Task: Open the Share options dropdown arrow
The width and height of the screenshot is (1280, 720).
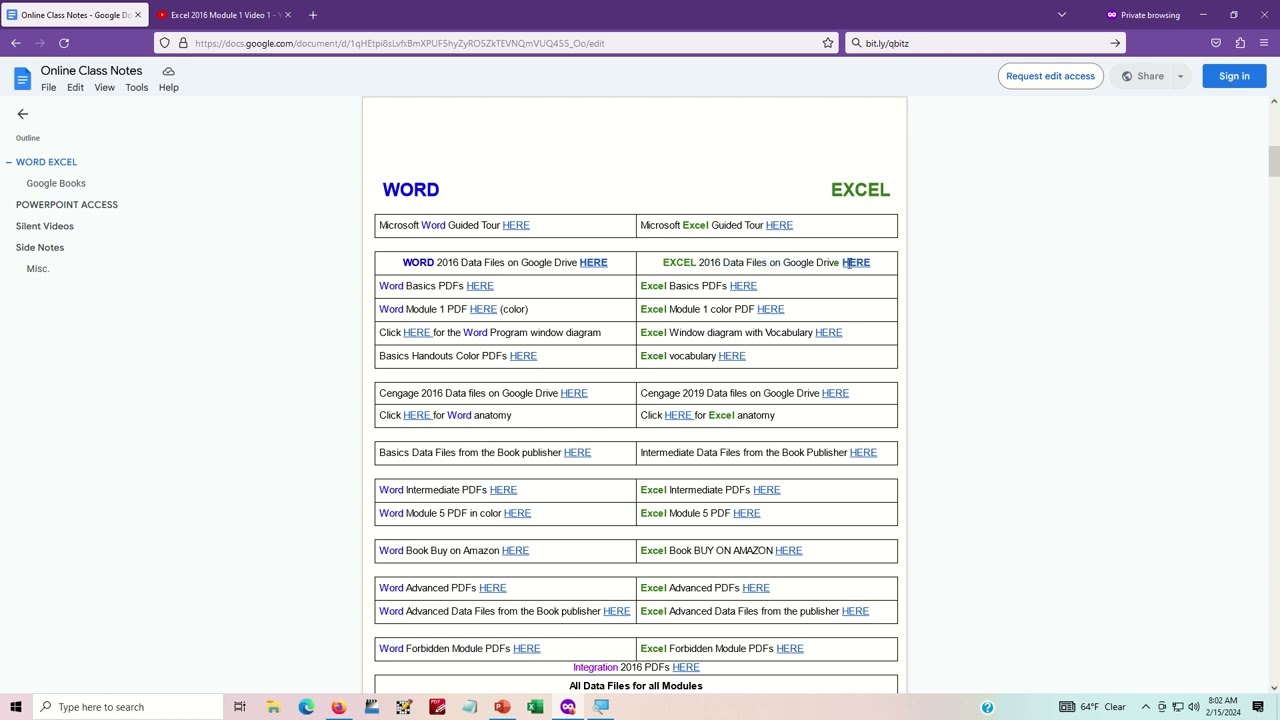Action: (x=1180, y=76)
